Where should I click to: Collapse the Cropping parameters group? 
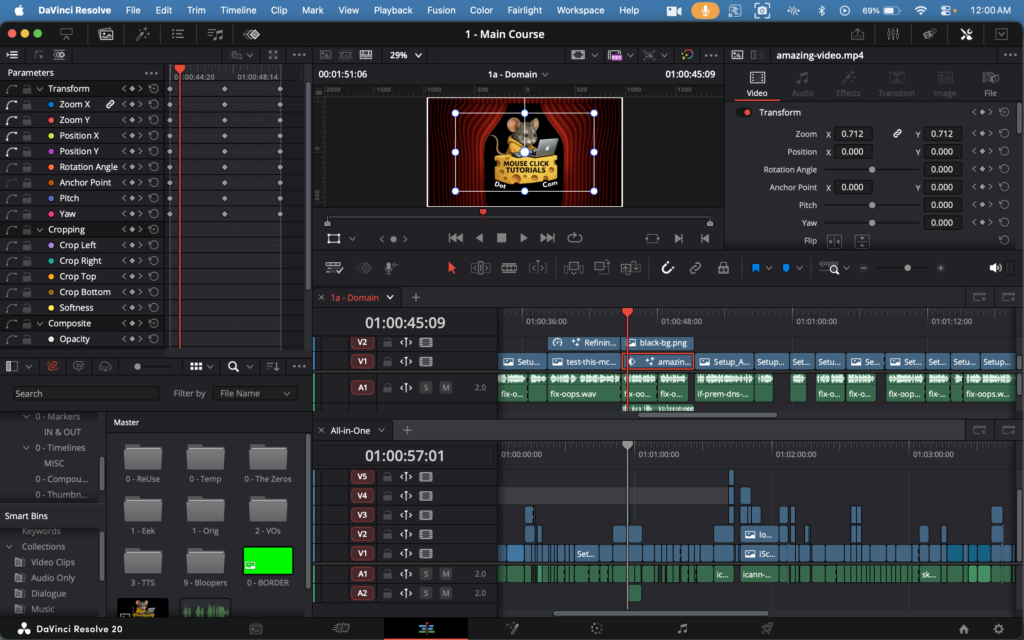click(x=40, y=230)
